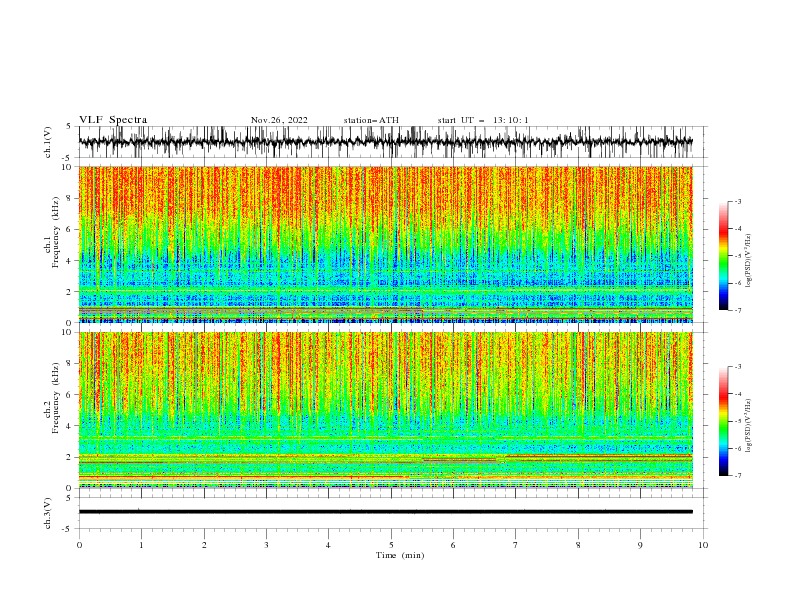Viewport: 792px width, 612px height.
Task: Click the ch.1 spectrogram color scale bar
Action: 723,256
